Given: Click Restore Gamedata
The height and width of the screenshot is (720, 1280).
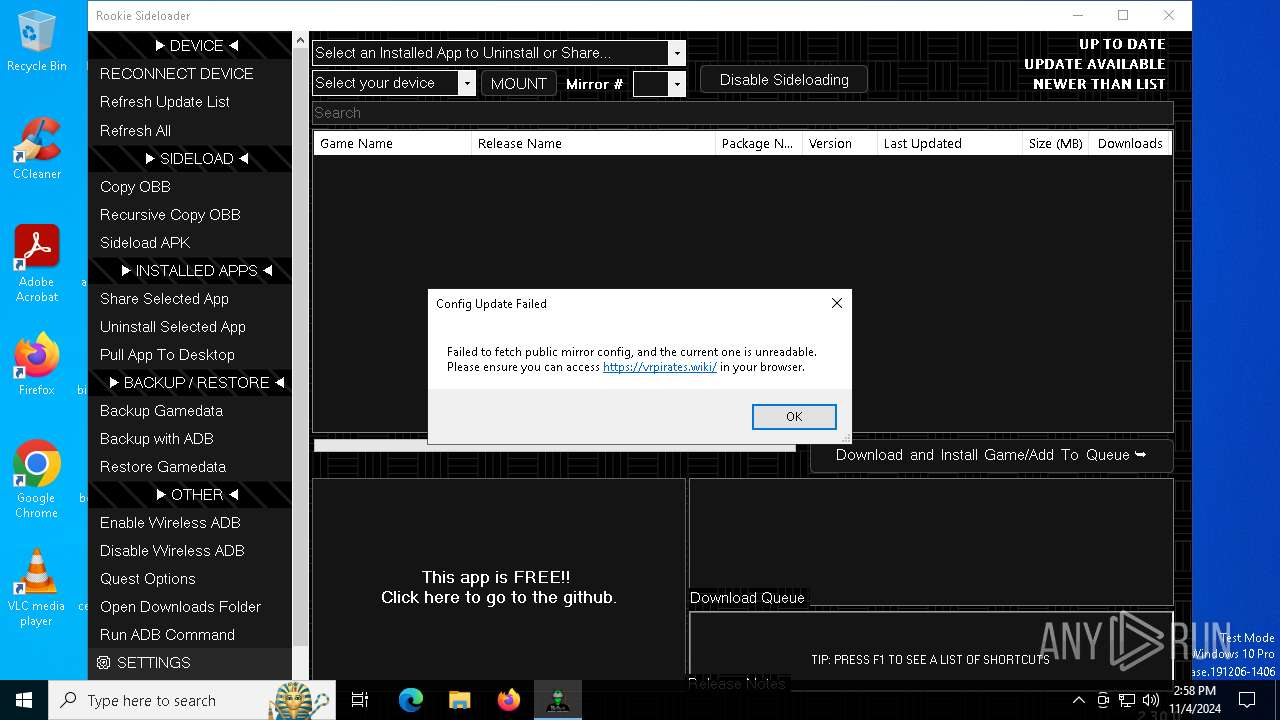Looking at the screenshot, I should (x=190, y=467).
